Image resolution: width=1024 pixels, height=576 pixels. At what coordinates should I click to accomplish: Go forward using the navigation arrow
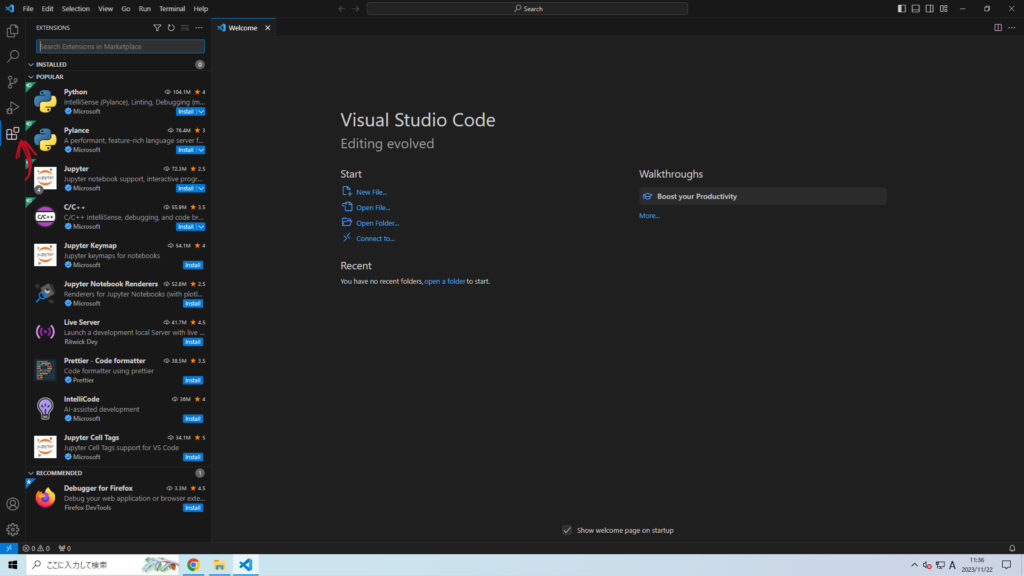click(x=357, y=8)
